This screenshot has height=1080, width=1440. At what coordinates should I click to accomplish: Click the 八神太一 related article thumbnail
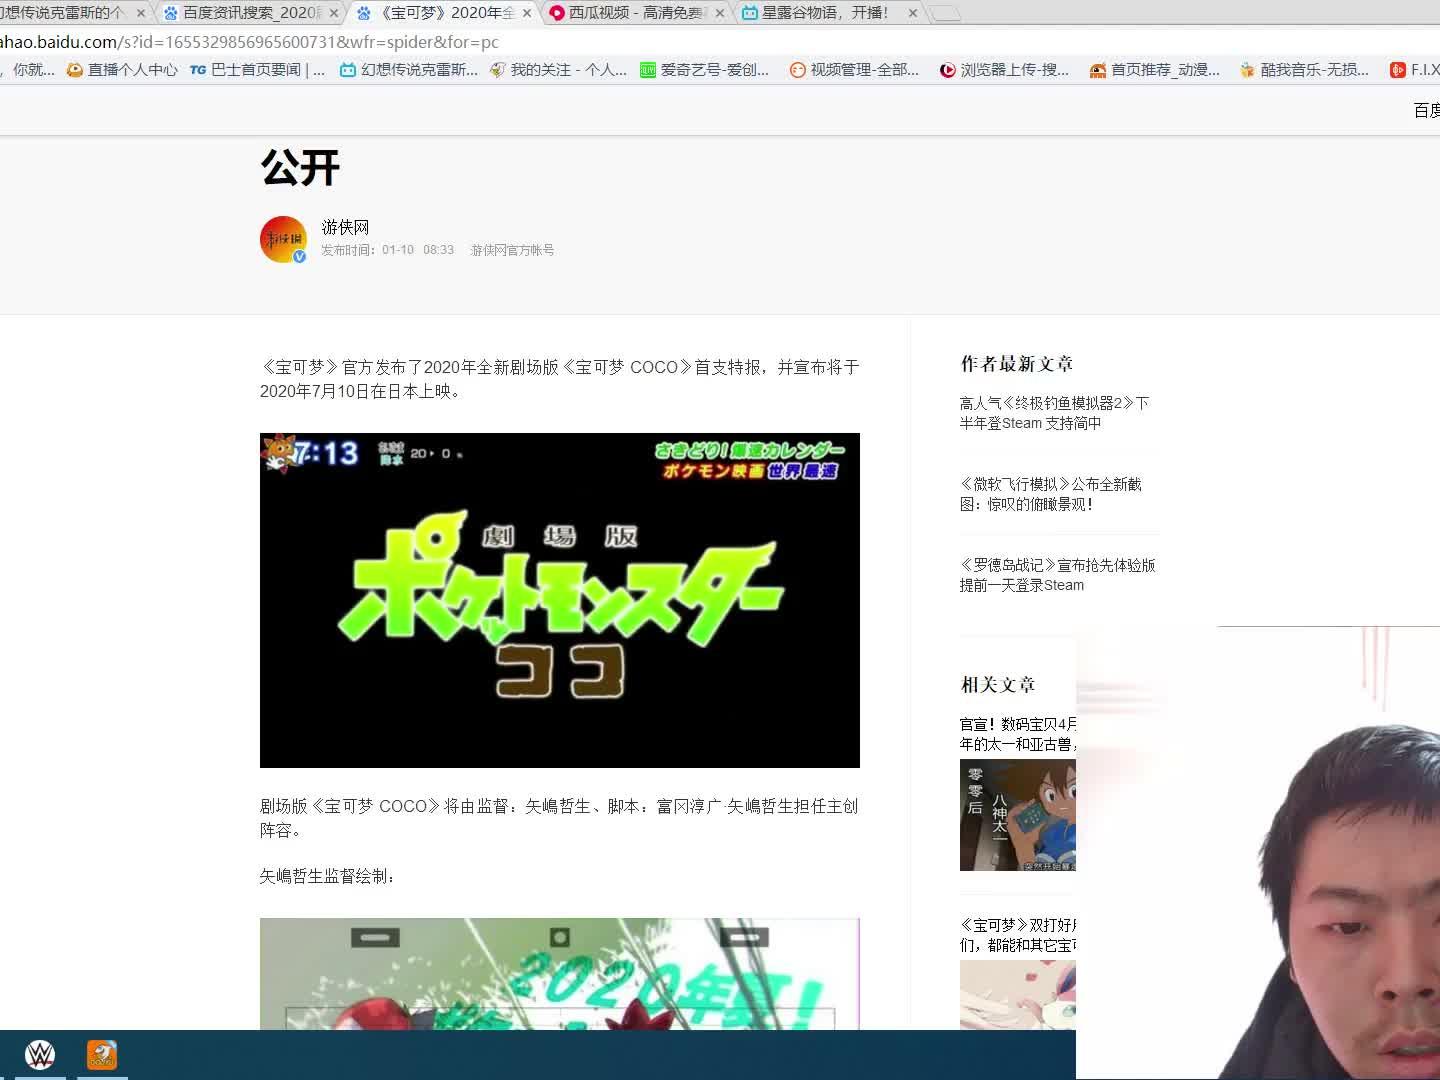1018,815
